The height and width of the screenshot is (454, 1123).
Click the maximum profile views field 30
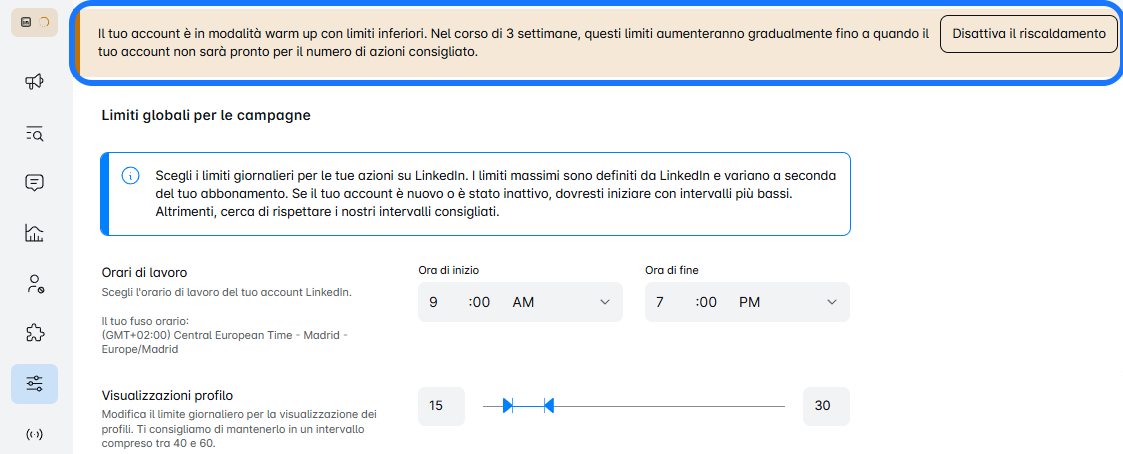point(825,406)
